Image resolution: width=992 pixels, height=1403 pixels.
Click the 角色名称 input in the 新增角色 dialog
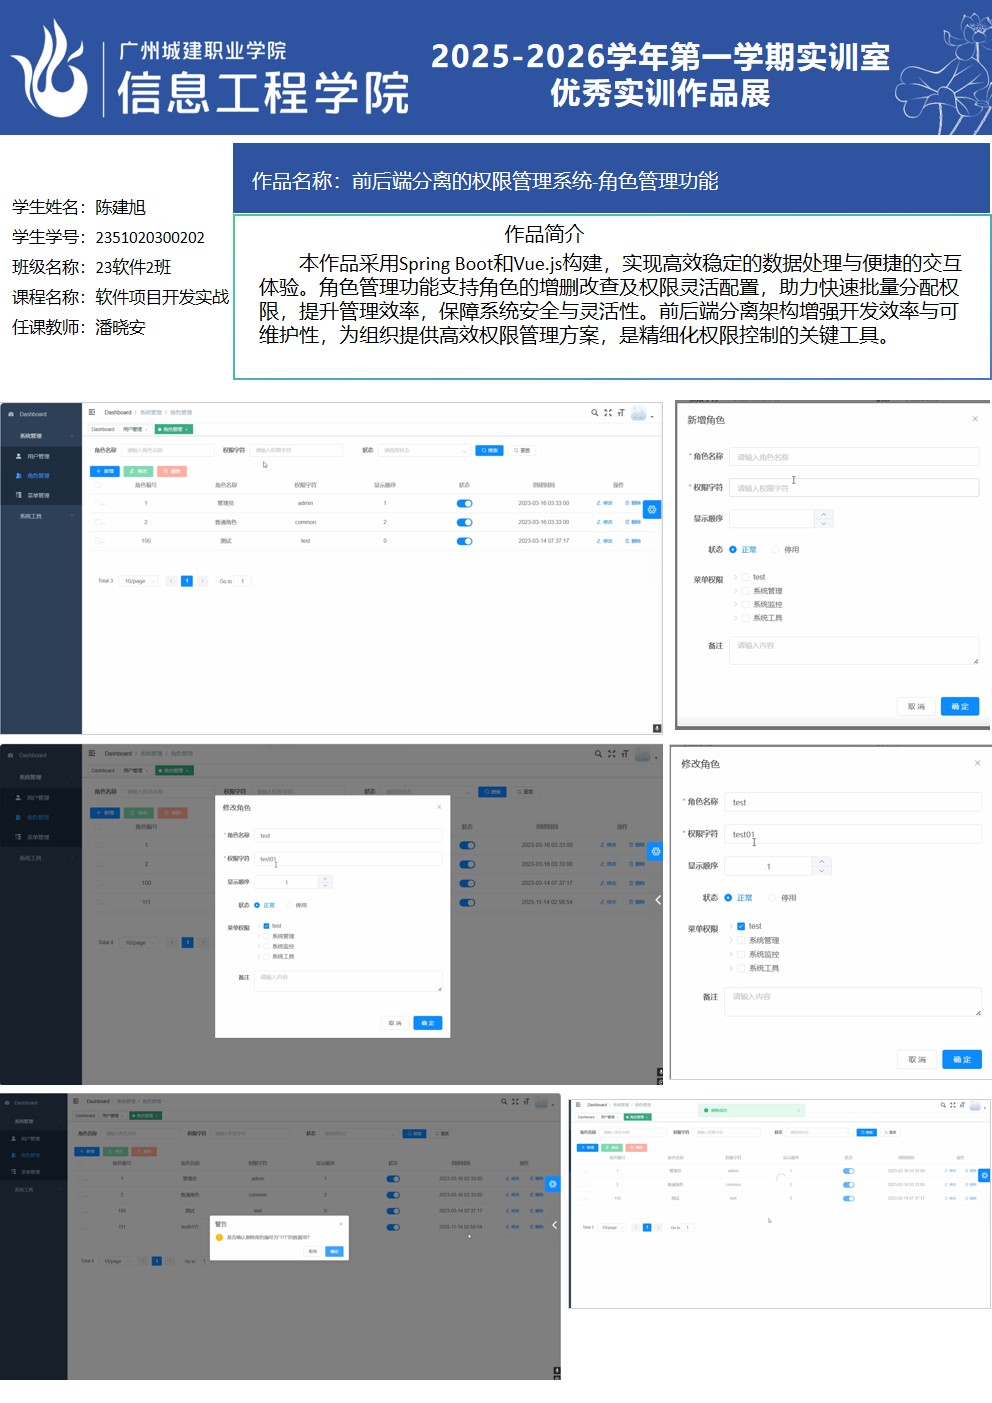click(x=852, y=457)
